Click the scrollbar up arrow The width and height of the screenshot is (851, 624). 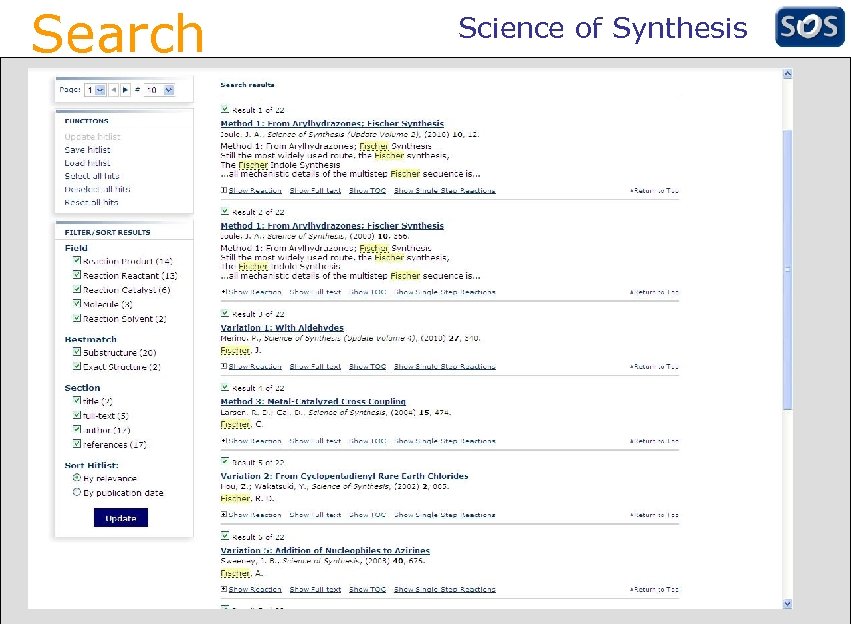click(x=788, y=74)
